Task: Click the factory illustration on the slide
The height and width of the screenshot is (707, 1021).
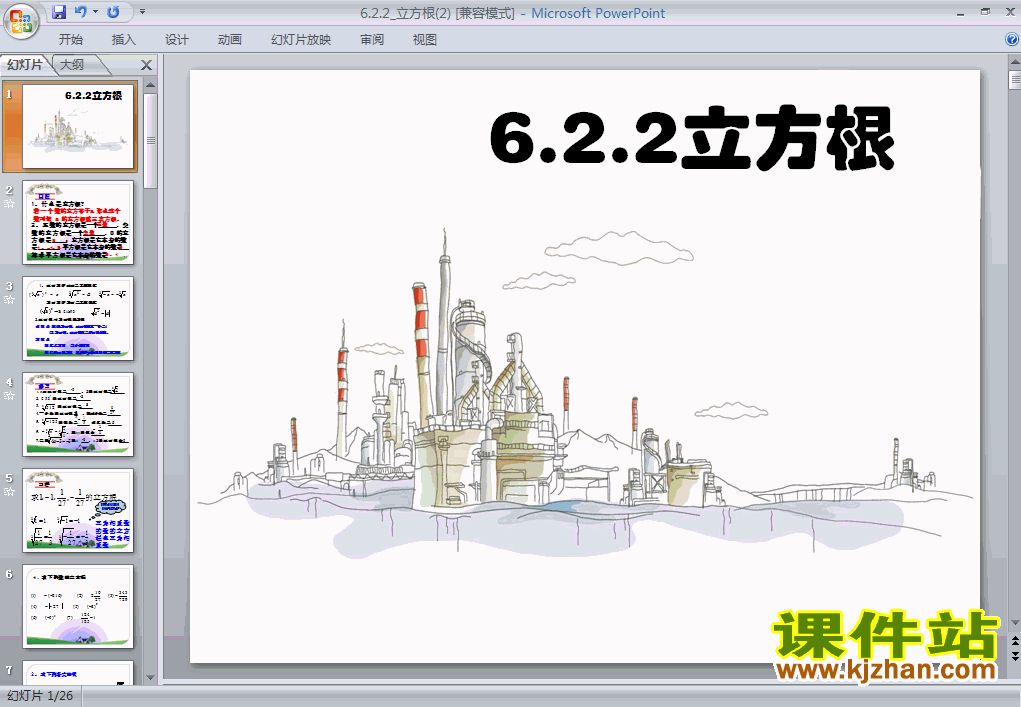Action: [584, 395]
